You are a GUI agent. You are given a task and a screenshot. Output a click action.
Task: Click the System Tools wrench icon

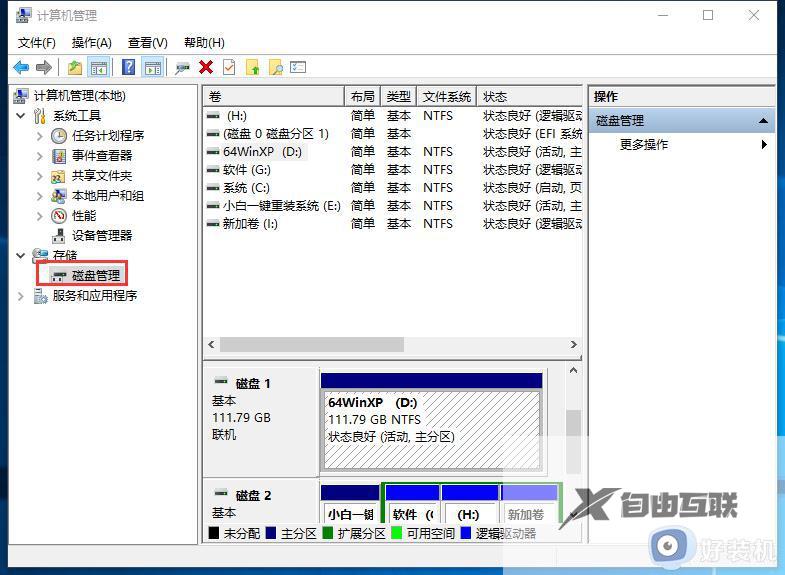click(x=40, y=116)
